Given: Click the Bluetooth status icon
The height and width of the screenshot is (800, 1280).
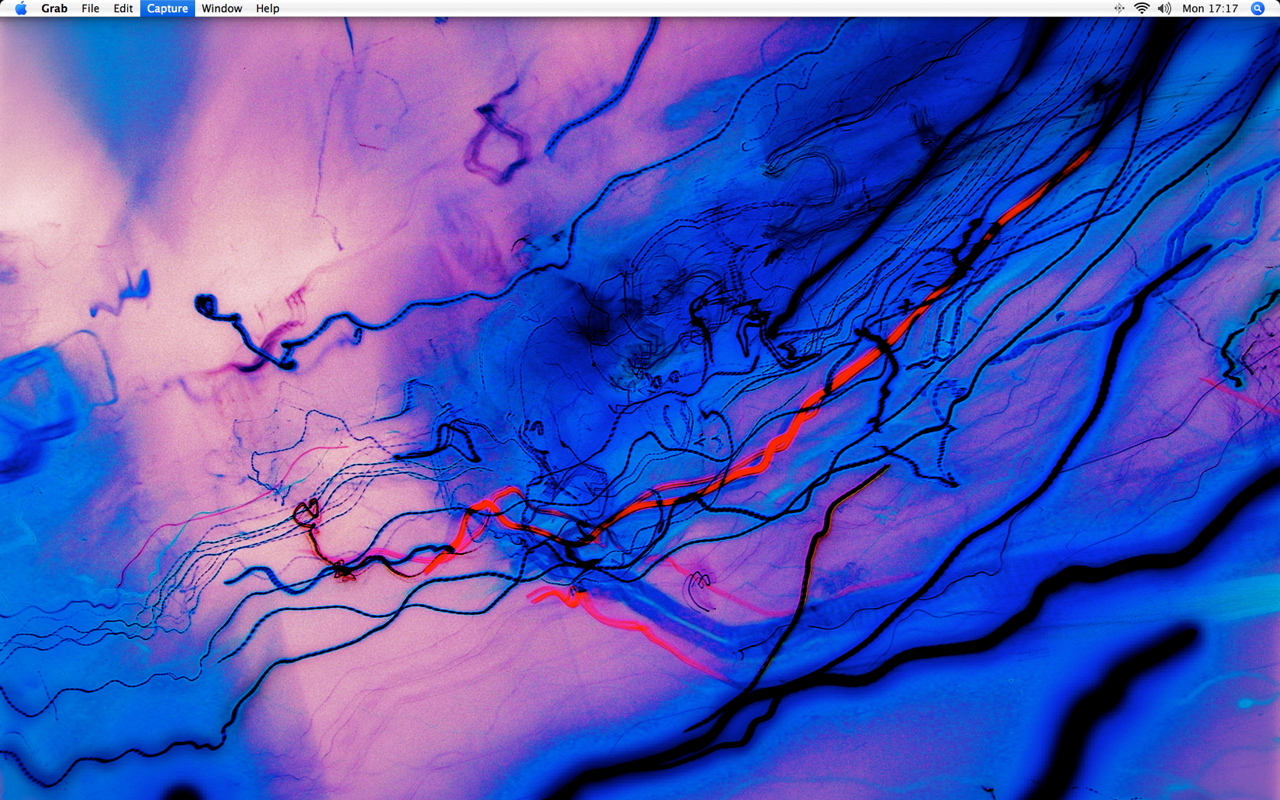Looking at the screenshot, I should [x=1119, y=8].
